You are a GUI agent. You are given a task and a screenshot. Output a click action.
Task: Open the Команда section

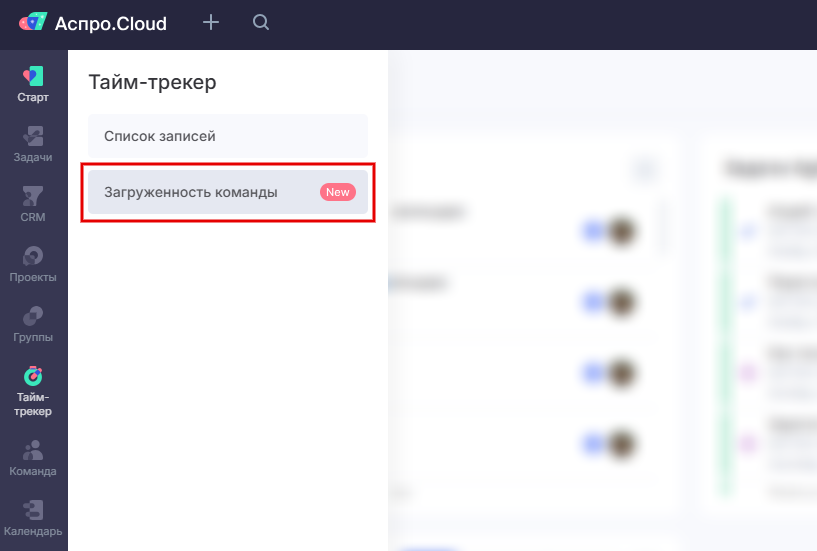pyautogui.click(x=33, y=457)
